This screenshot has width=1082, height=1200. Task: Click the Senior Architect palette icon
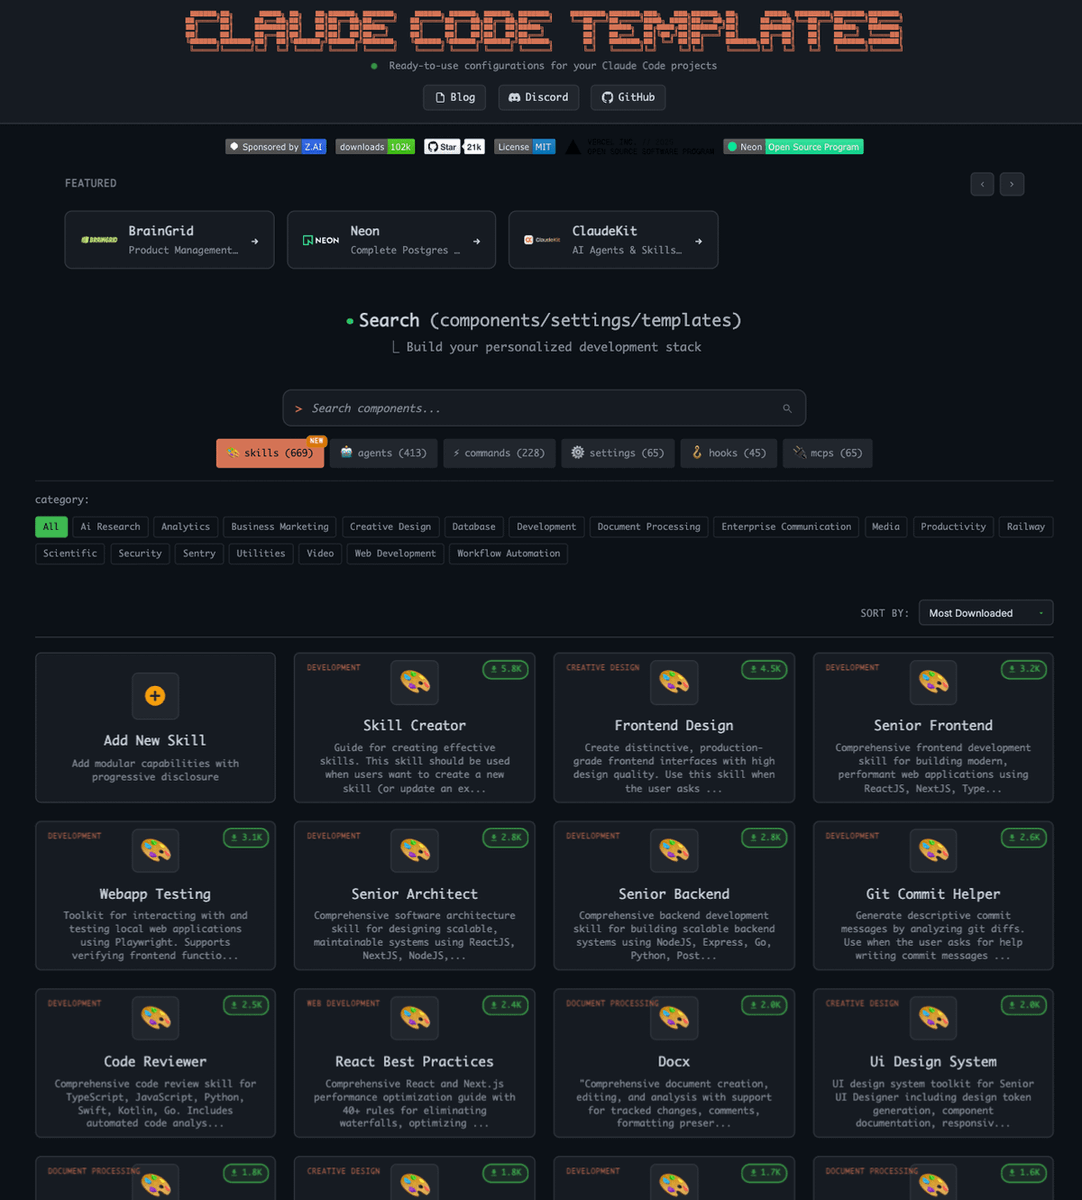[415, 851]
